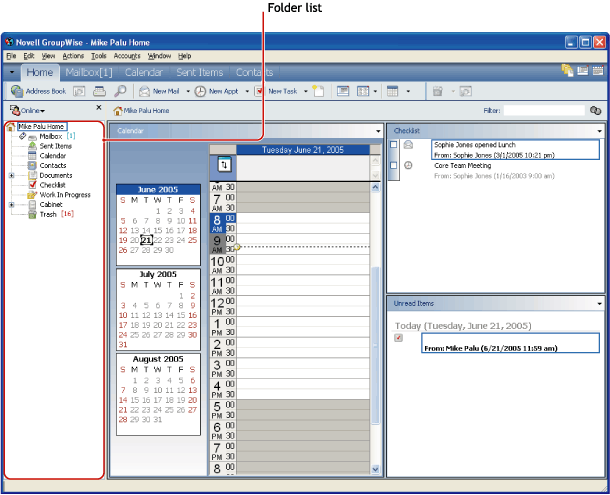The width and height of the screenshot is (610, 495).
Task: Click the view settings icon with dropdown
Action: (x=363, y=91)
